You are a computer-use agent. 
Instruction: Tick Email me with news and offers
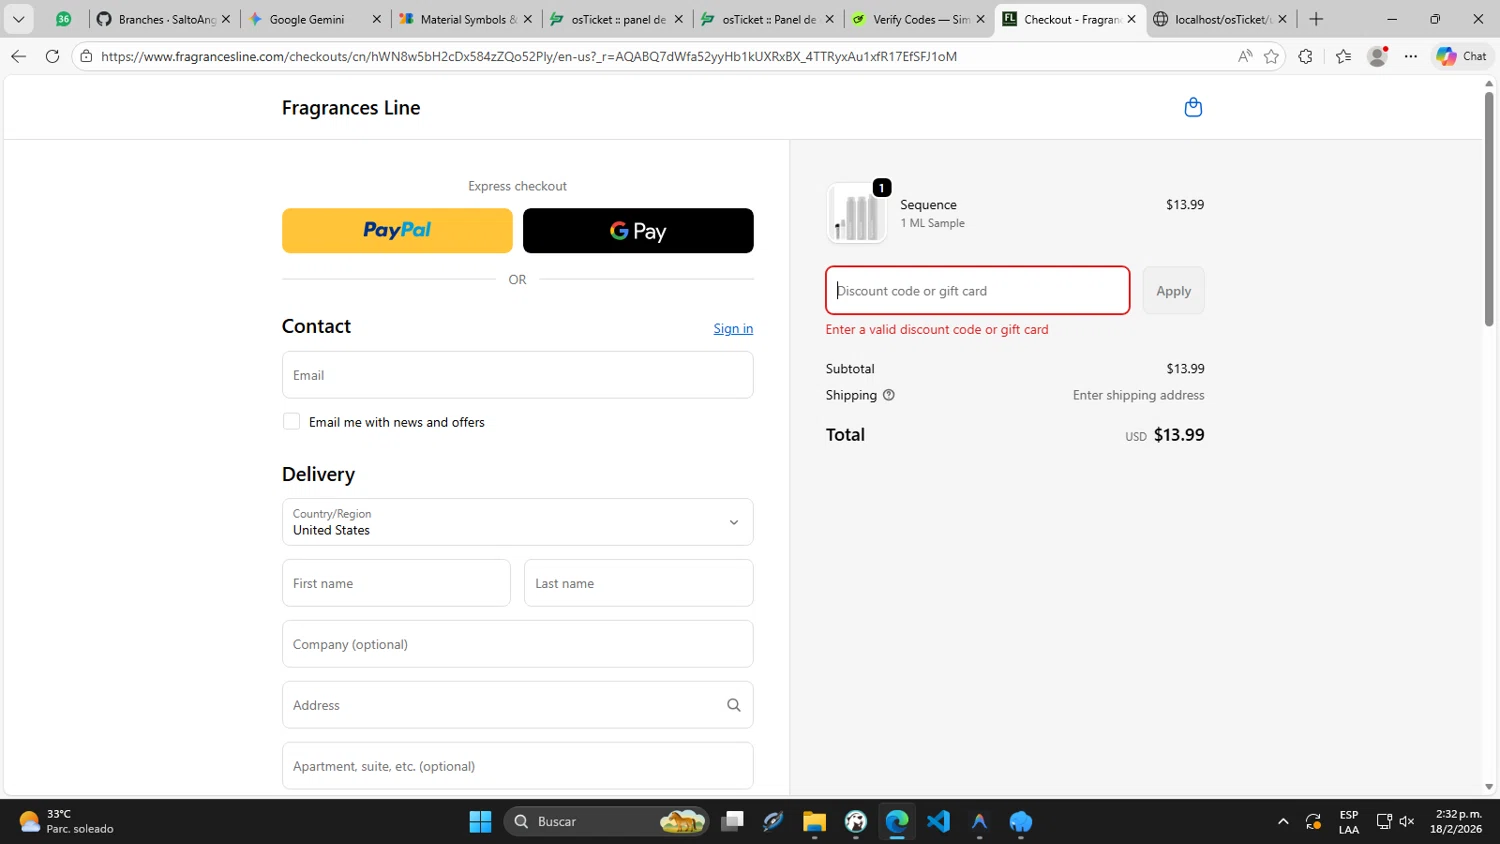(x=291, y=422)
